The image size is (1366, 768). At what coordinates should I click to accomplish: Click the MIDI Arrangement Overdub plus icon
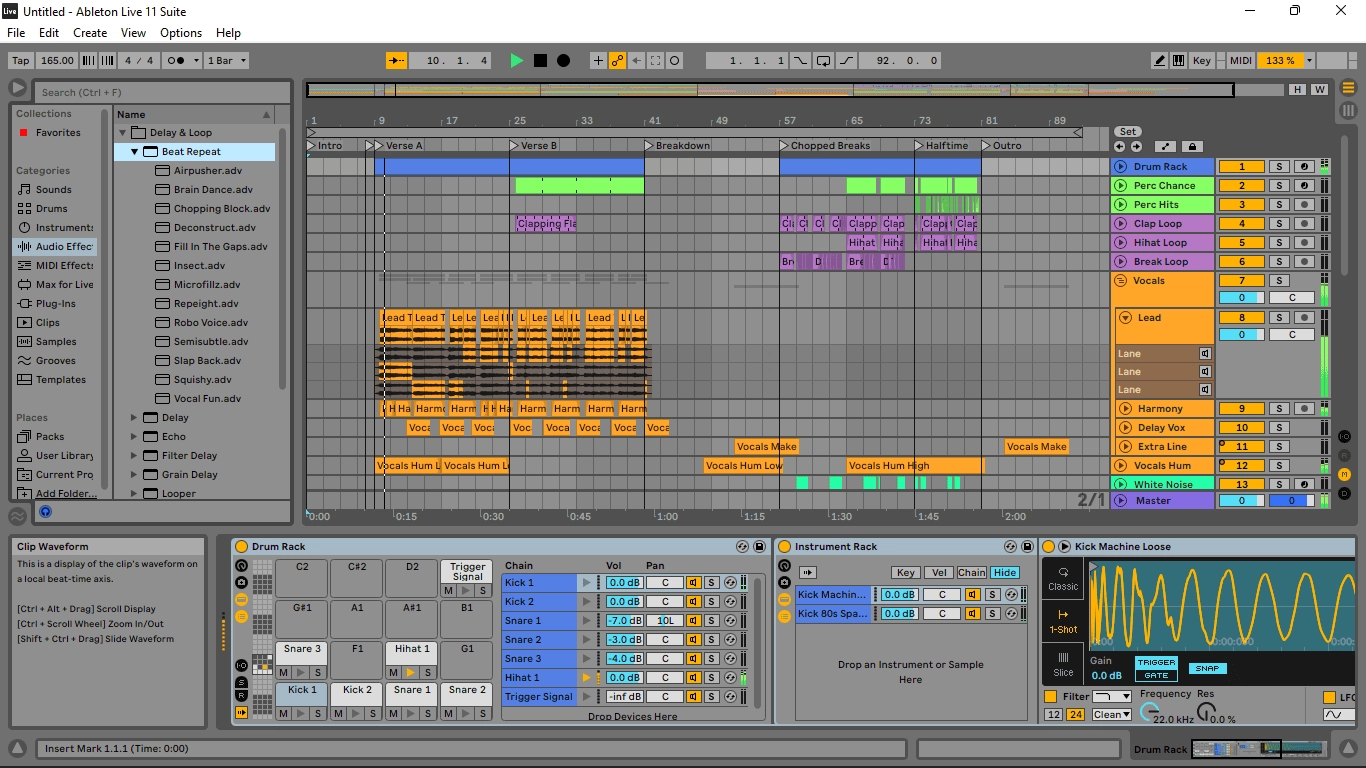pyautogui.click(x=598, y=61)
